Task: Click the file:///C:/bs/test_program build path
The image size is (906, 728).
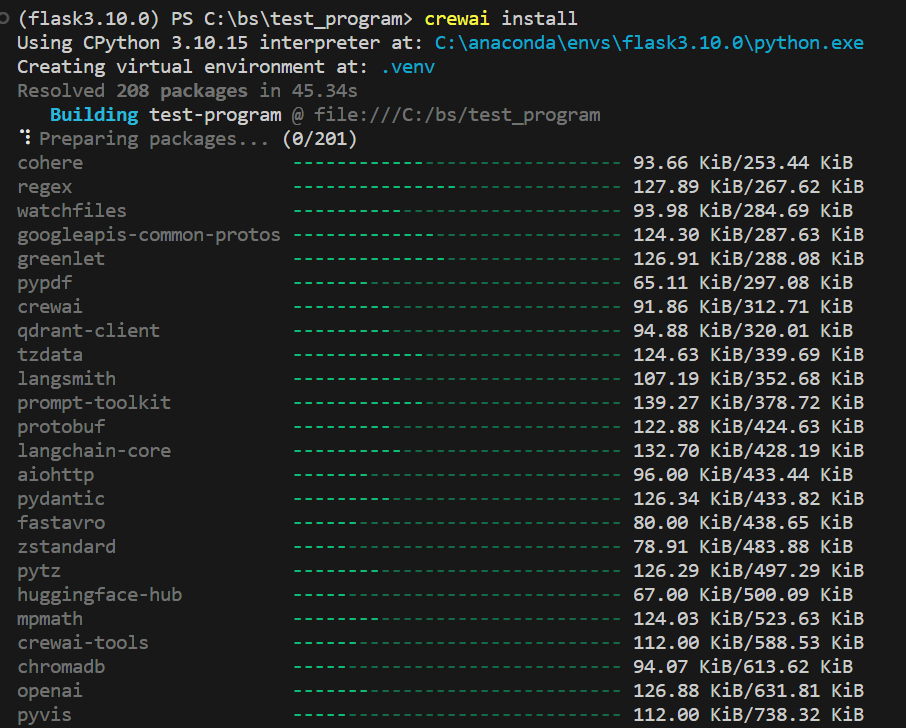Action: [457, 115]
